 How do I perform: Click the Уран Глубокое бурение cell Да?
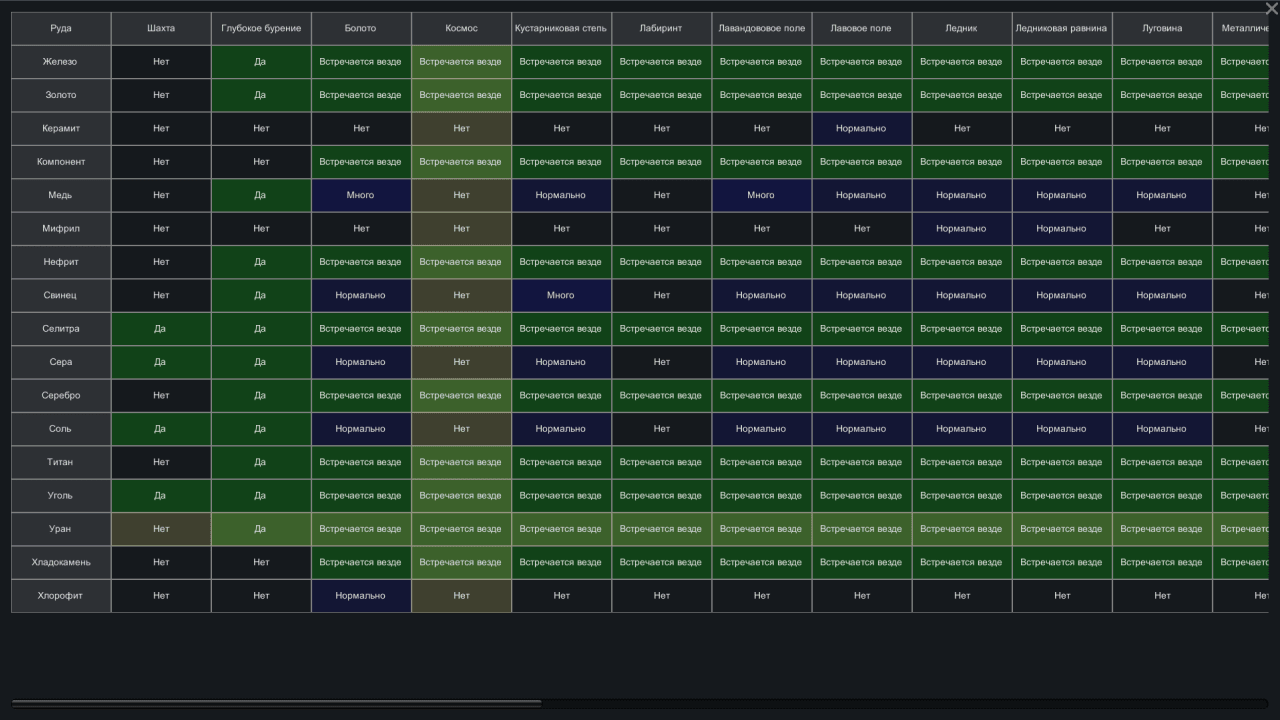(x=261, y=528)
